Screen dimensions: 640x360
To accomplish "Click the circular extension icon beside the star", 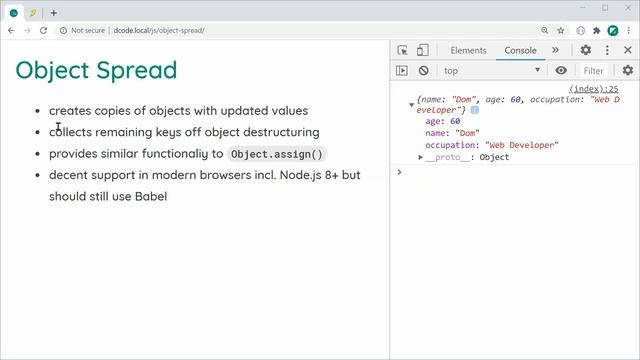I will [580, 31].
